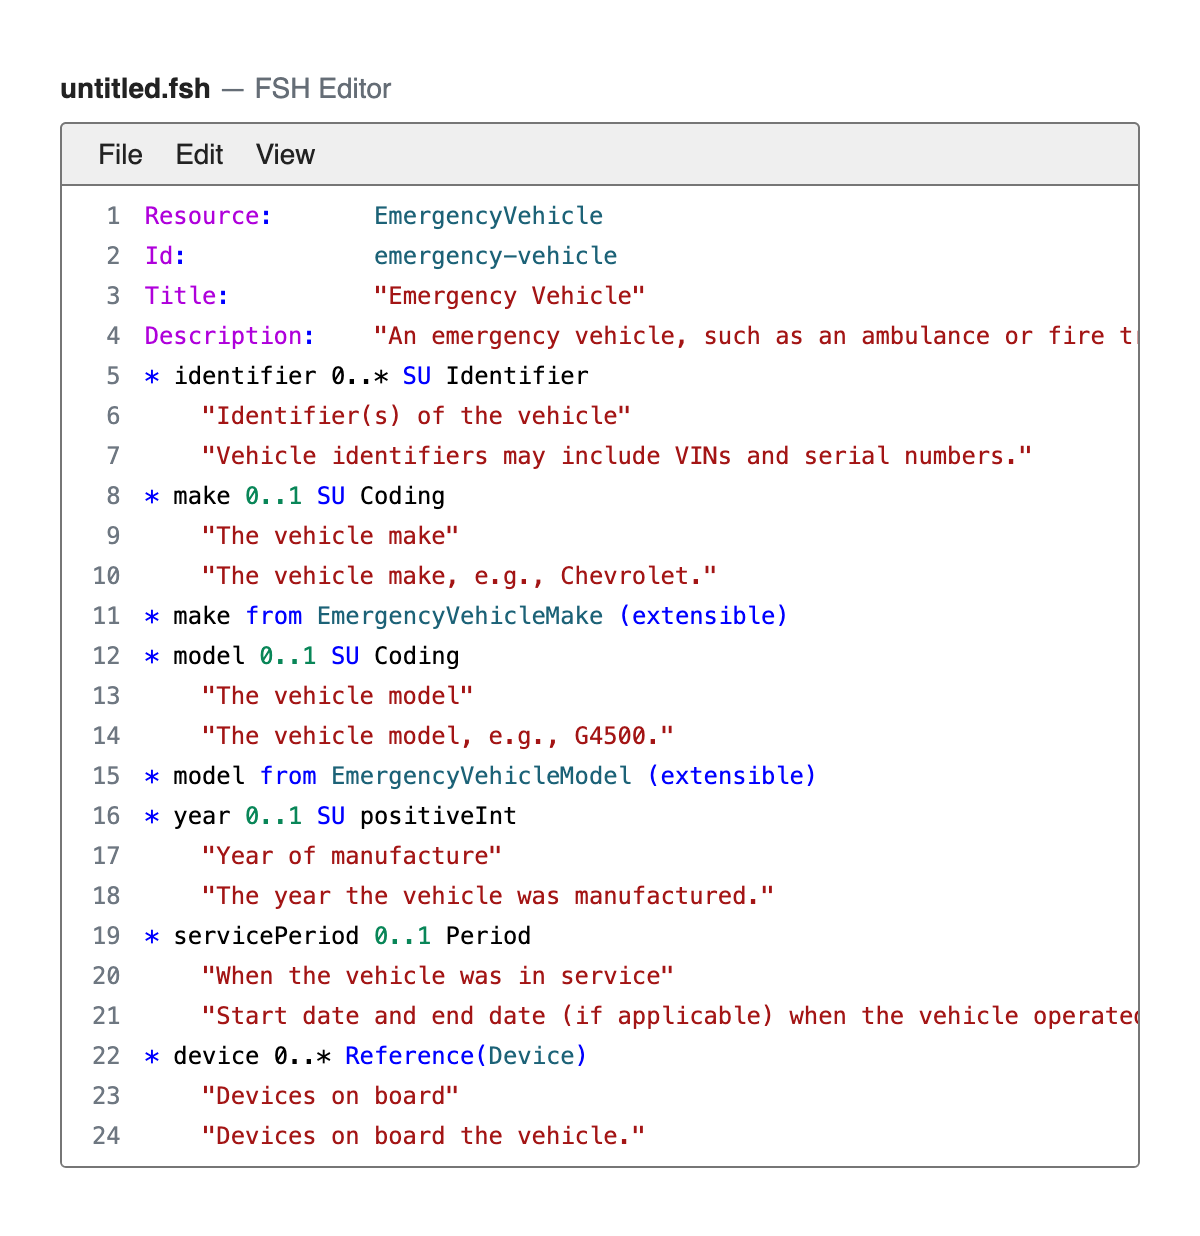This screenshot has height=1236, width=1200.
Task: Open the View menu
Action: pos(285,155)
